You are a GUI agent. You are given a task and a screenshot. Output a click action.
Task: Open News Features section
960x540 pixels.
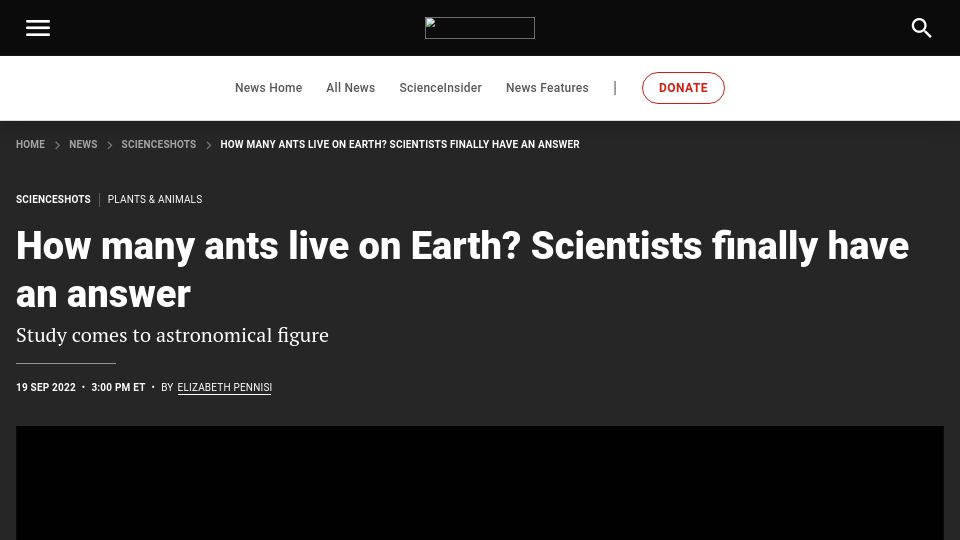(x=547, y=88)
